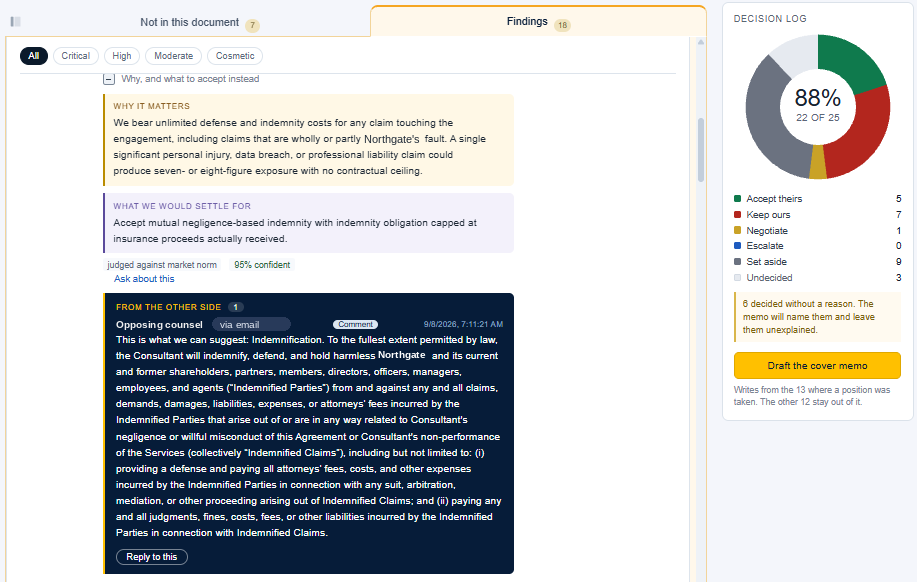Open the 'Ask about this' link
917x582 pixels.
tap(144, 279)
